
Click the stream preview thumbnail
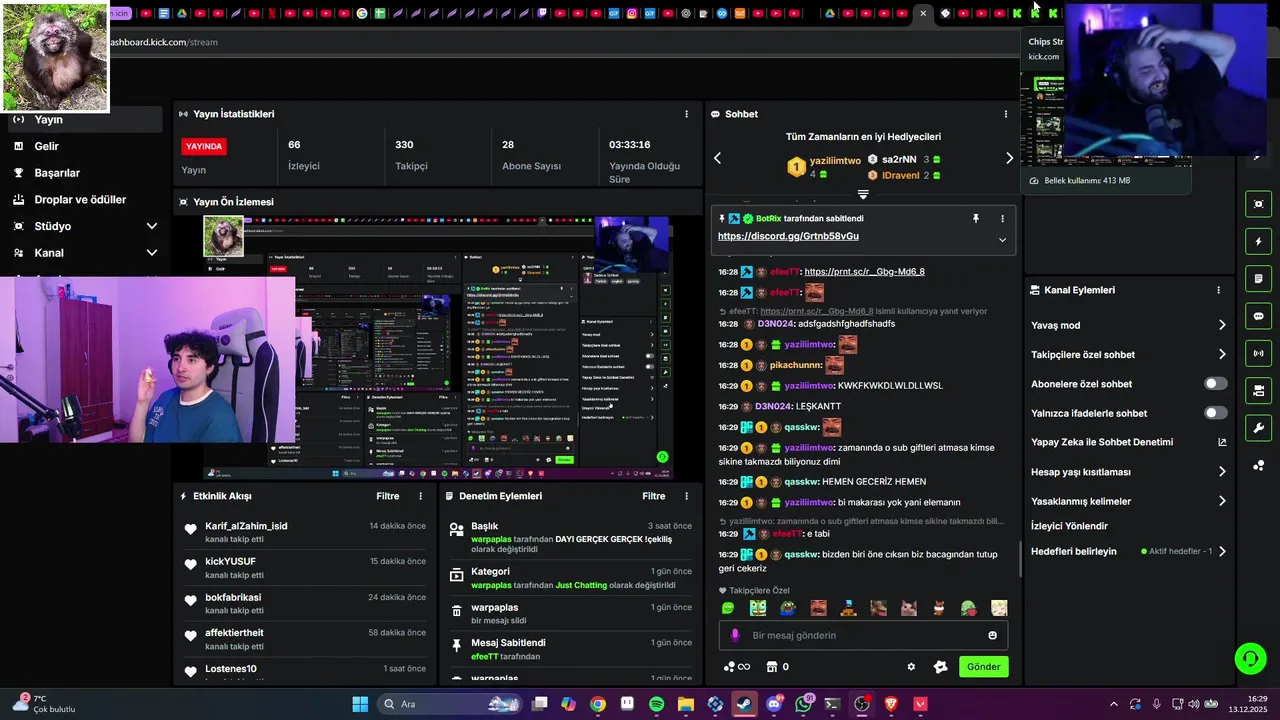437,348
